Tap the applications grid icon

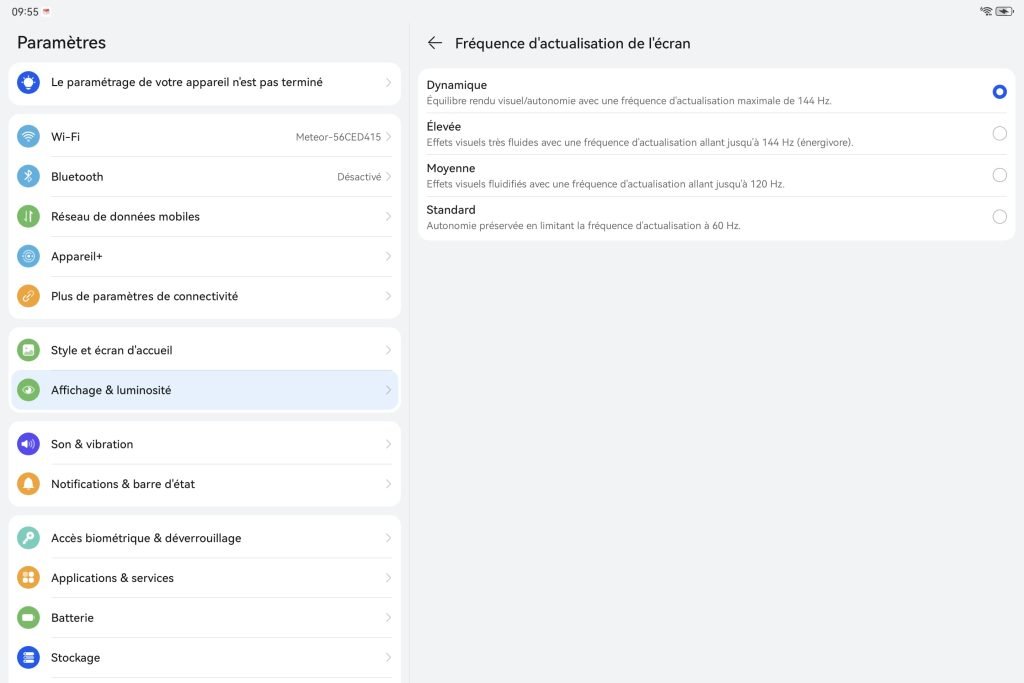28,578
